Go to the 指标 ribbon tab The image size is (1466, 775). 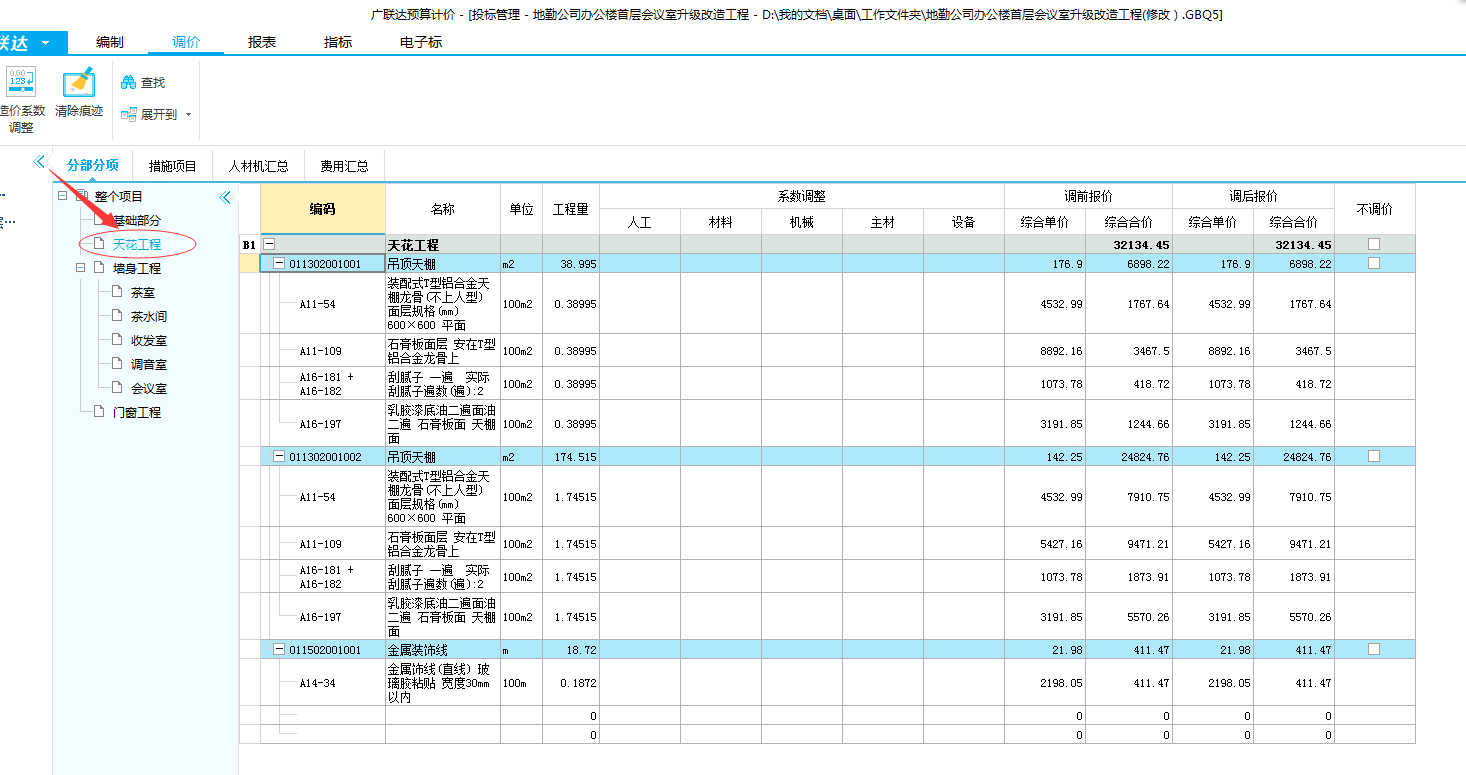click(338, 42)
